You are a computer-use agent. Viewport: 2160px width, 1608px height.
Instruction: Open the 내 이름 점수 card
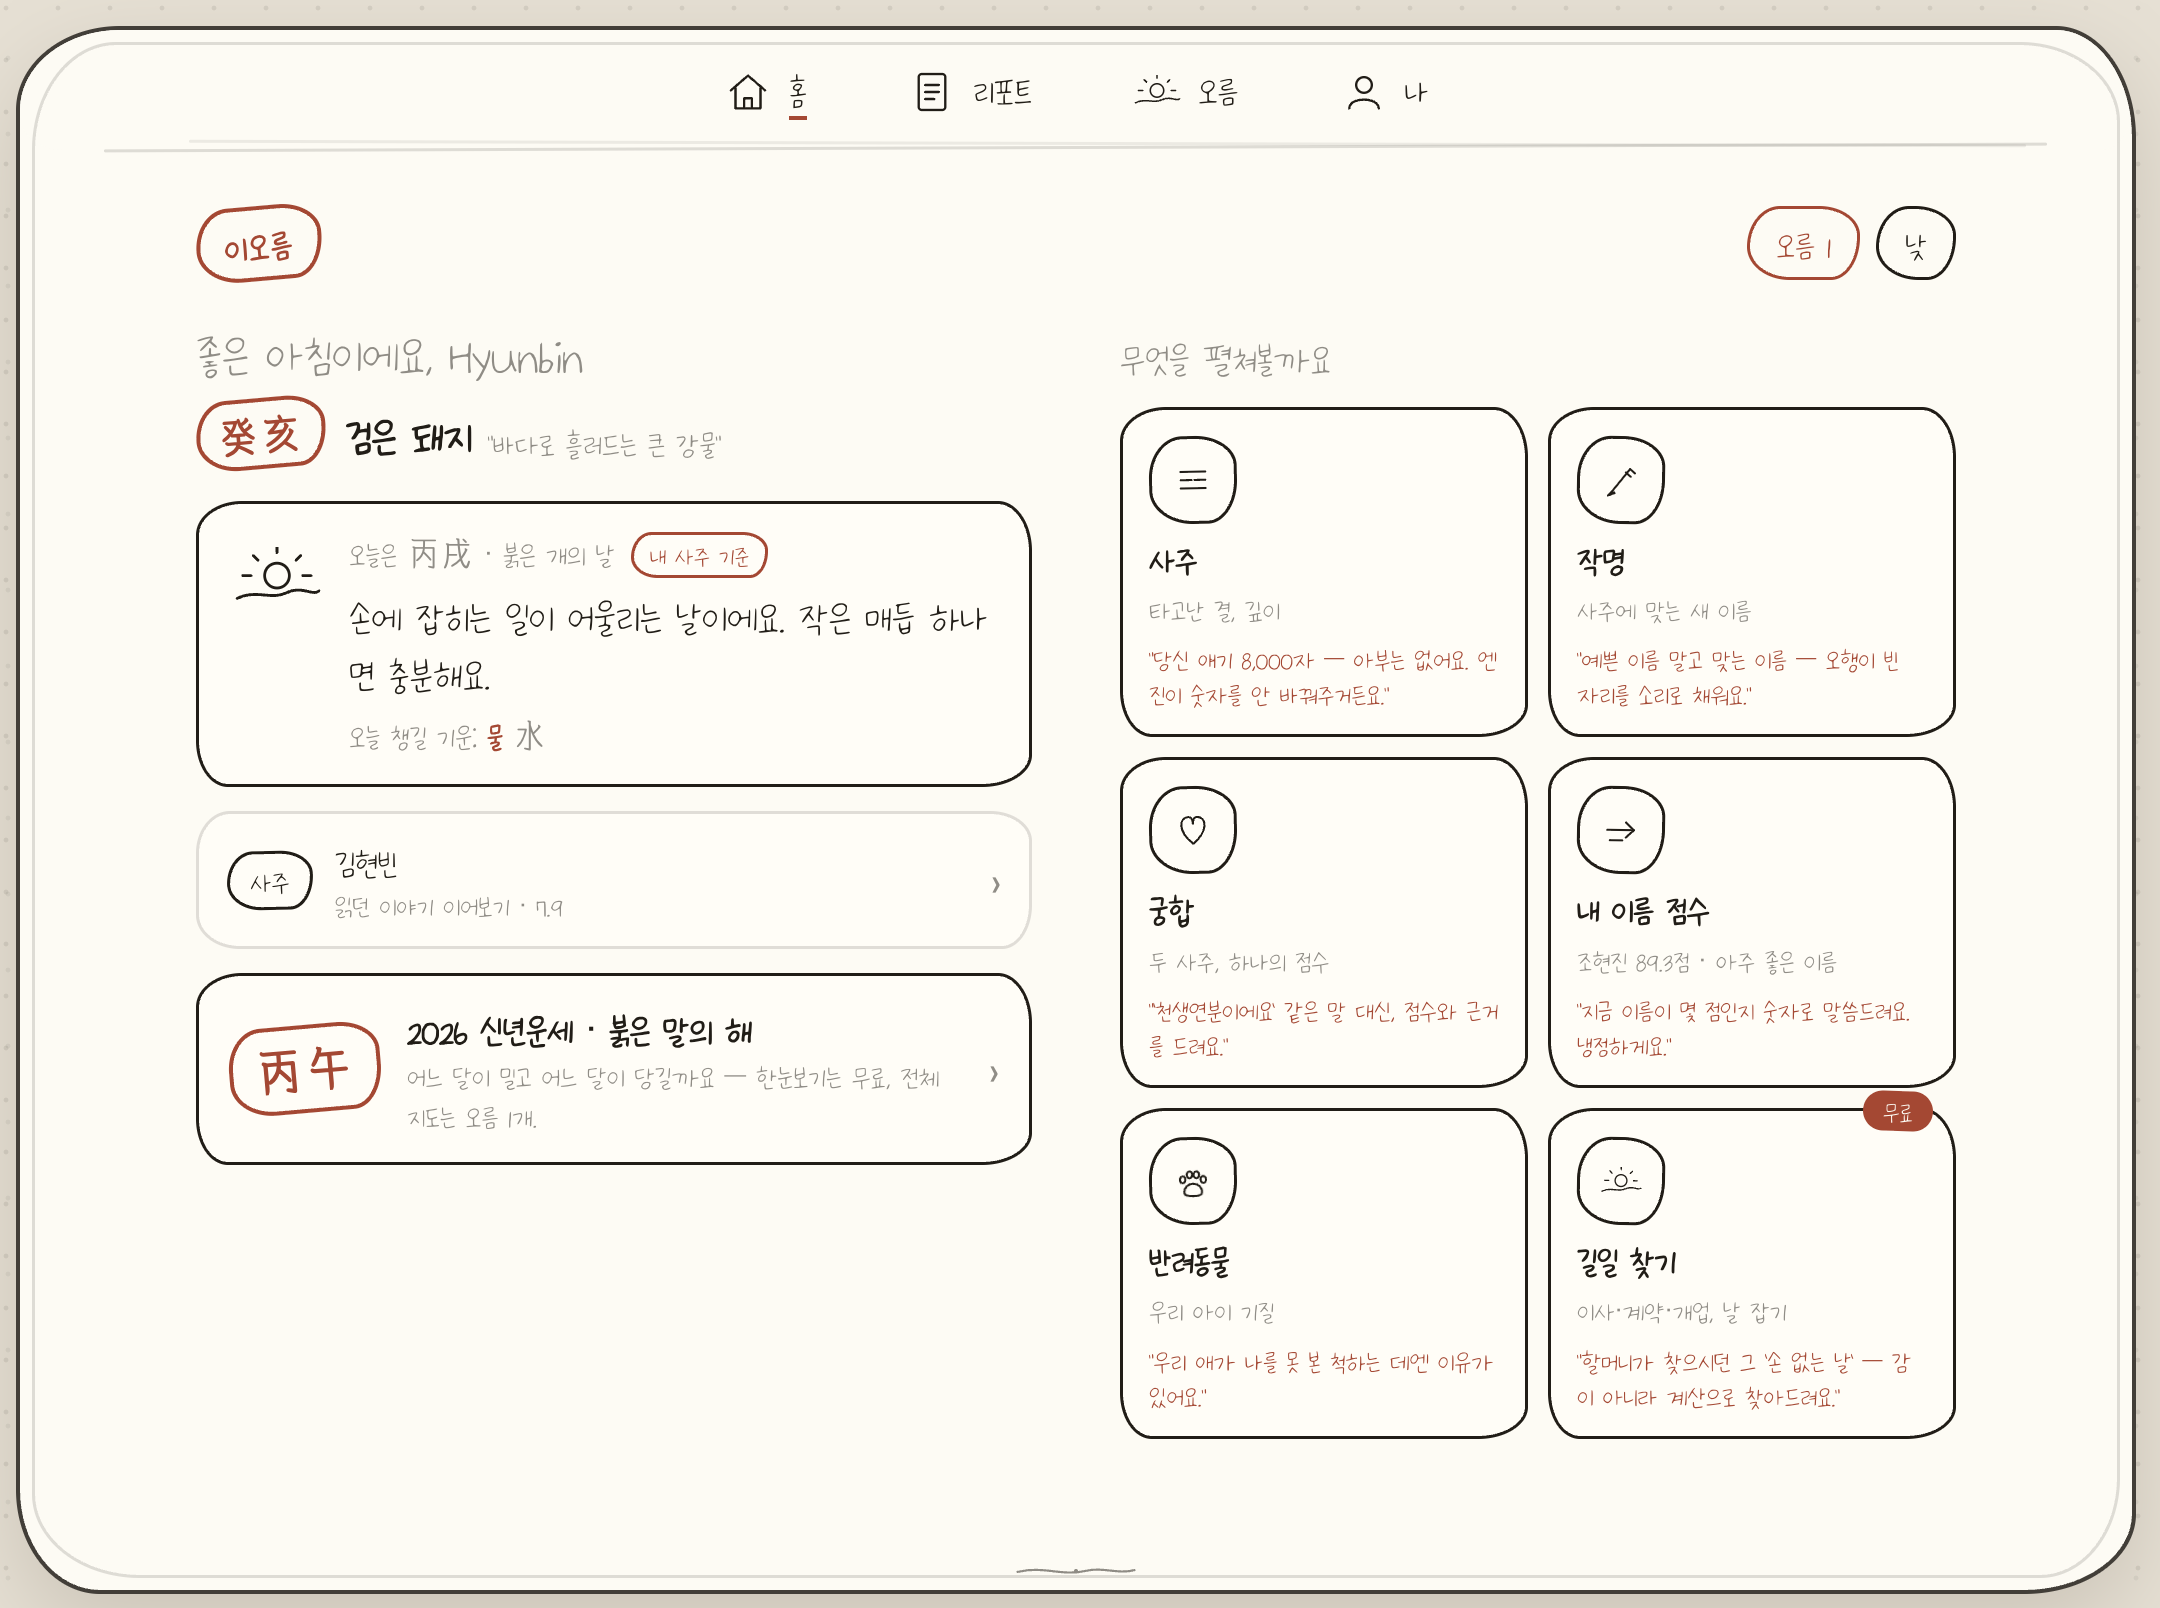point(1752,922)
